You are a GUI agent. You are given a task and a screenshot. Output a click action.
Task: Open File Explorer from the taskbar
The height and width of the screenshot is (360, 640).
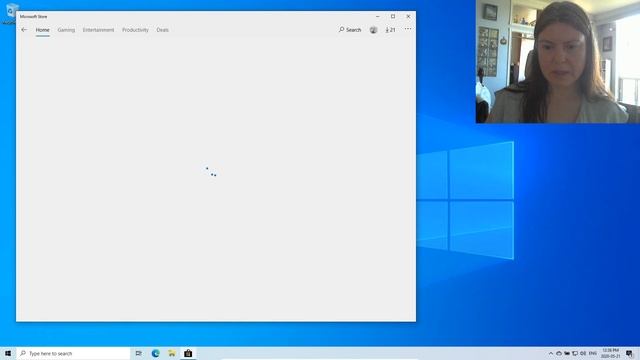coord(172,353)
